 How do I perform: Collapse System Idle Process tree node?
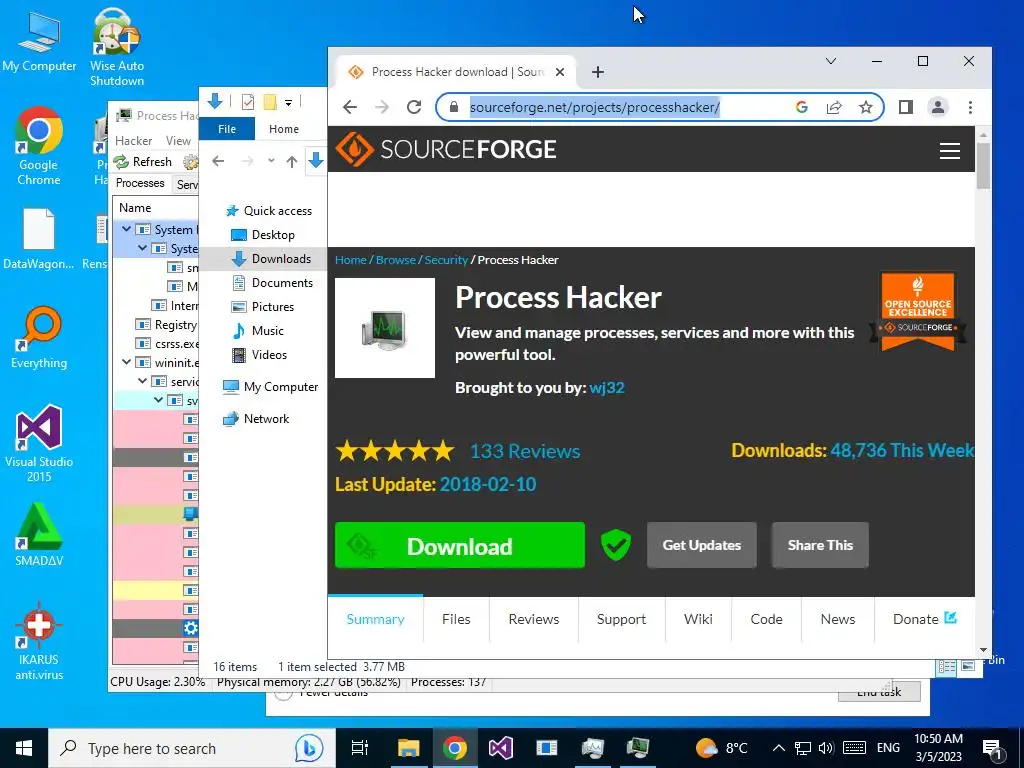pyautogui.click(x=127, y=229)
